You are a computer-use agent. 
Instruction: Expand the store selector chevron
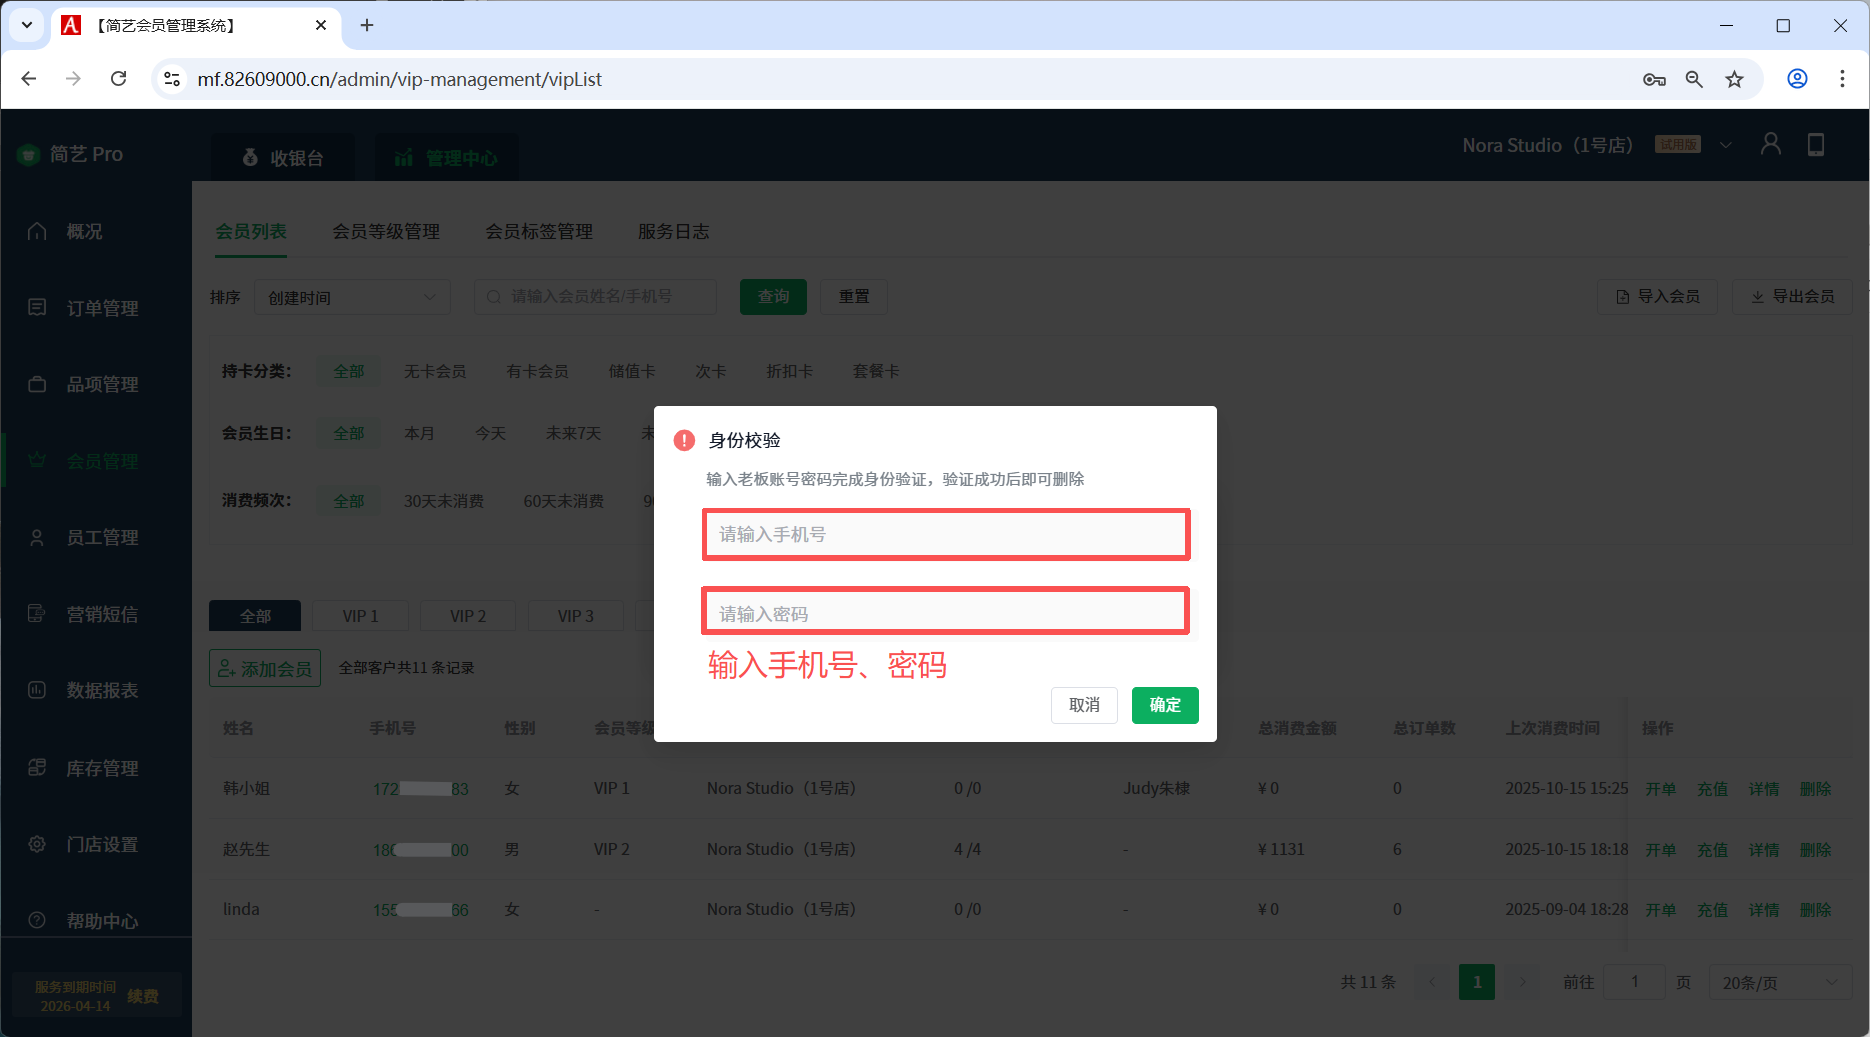click(1726, 145)
